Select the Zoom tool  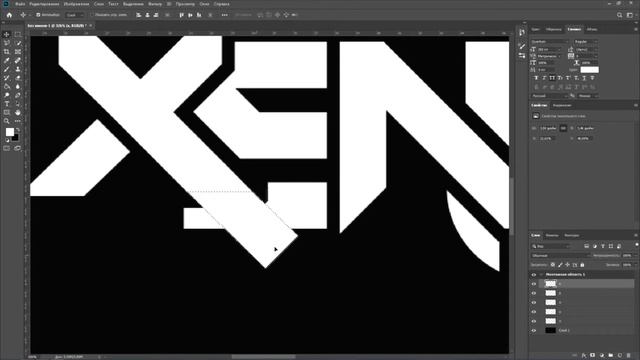click(7, 121)
